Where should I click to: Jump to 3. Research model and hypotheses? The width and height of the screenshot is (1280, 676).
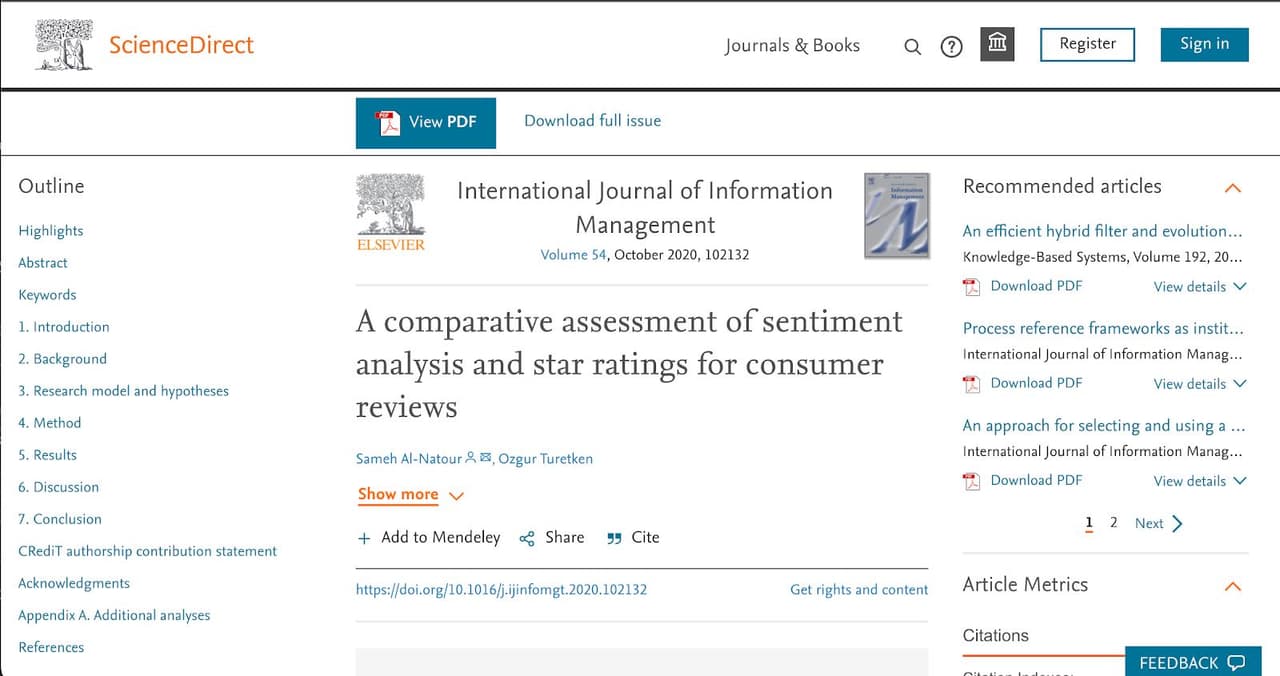click(x=123, y=391)
